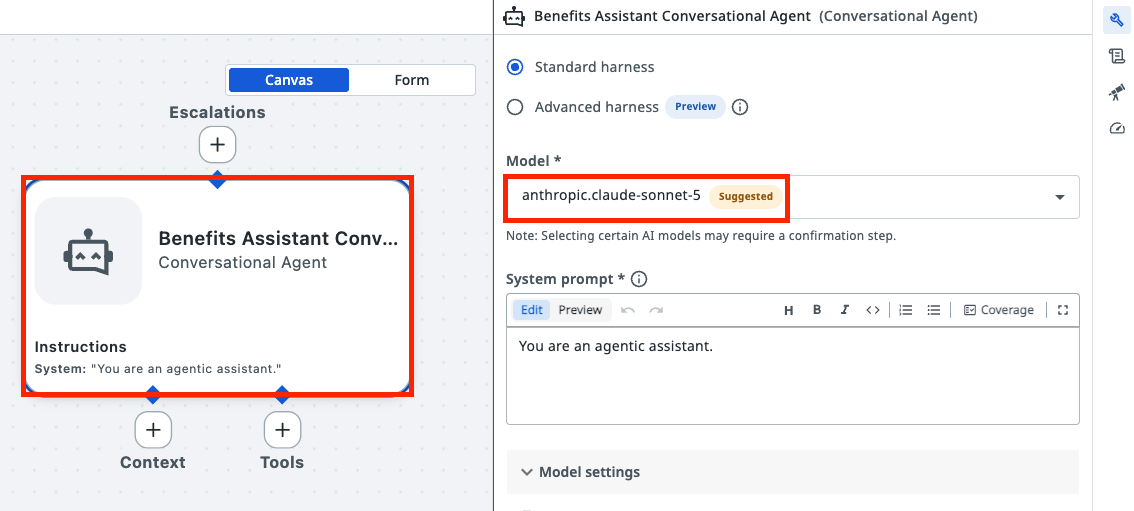This screenshot has height=511, width=1134.
Task: Open the scroll script icon in right sidebar
Action: coord(1117,56)
